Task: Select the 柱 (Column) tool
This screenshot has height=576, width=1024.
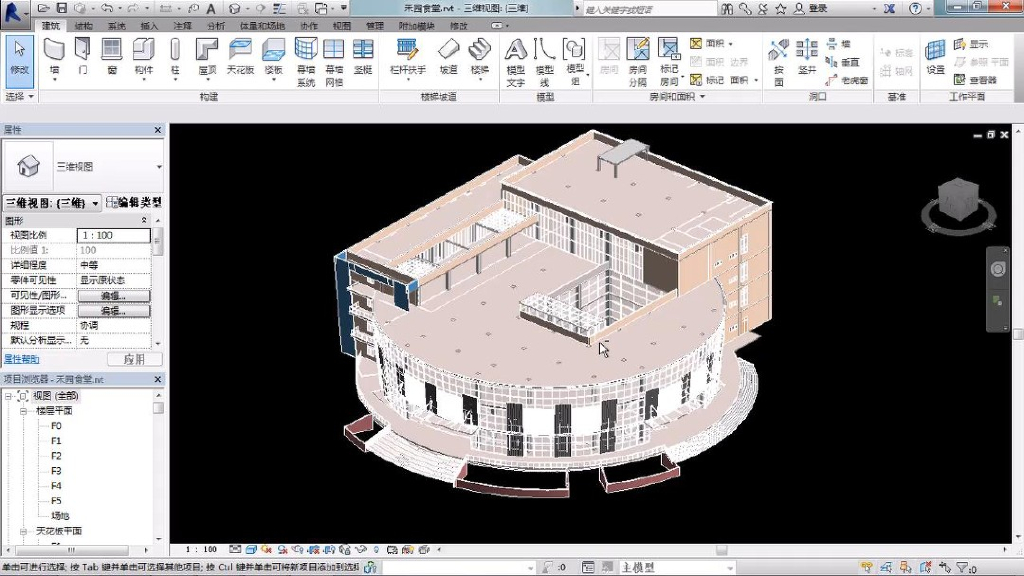Action: pyautogui.click(x=175, y=57)
